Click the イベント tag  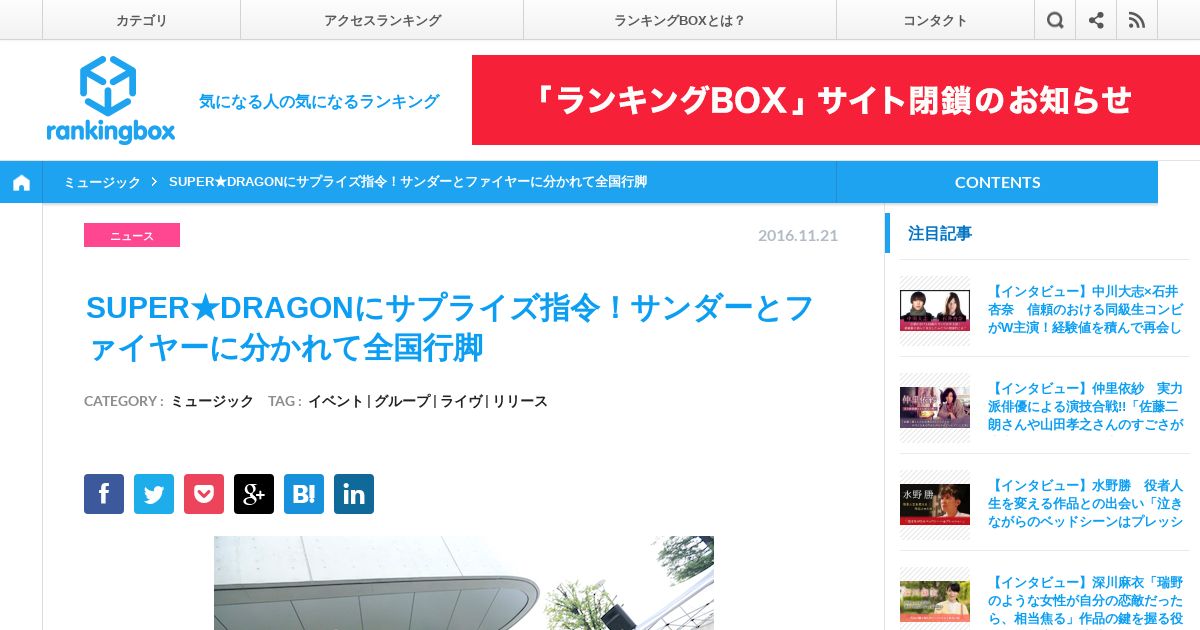coord(335,401)
